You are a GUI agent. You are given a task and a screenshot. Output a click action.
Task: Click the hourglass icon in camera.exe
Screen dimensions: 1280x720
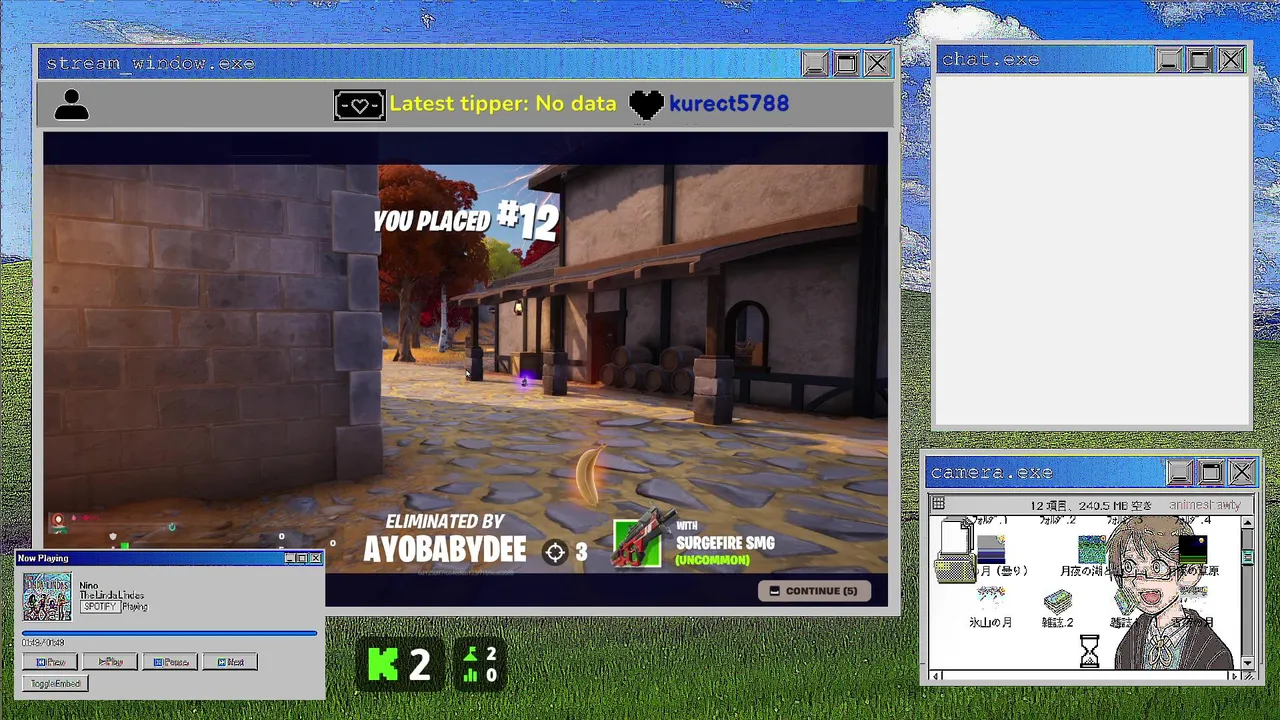click(1089, 651)
